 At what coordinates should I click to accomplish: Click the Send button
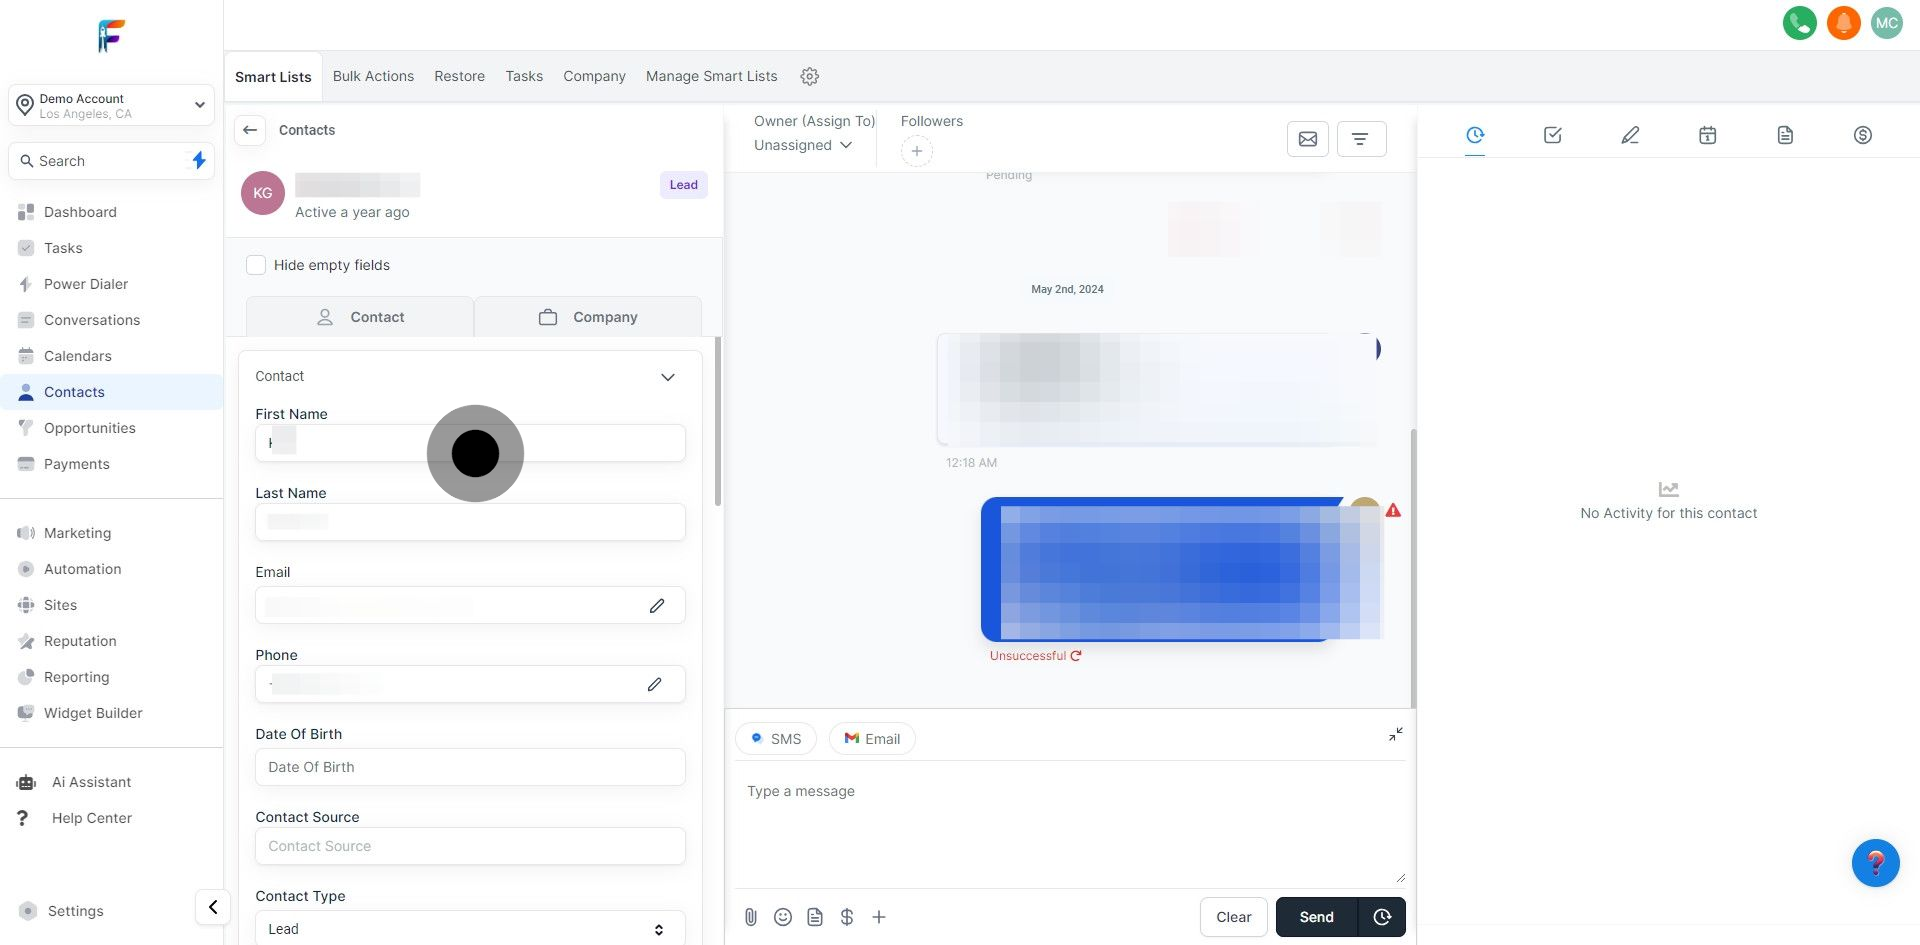tap(1316, 917)
